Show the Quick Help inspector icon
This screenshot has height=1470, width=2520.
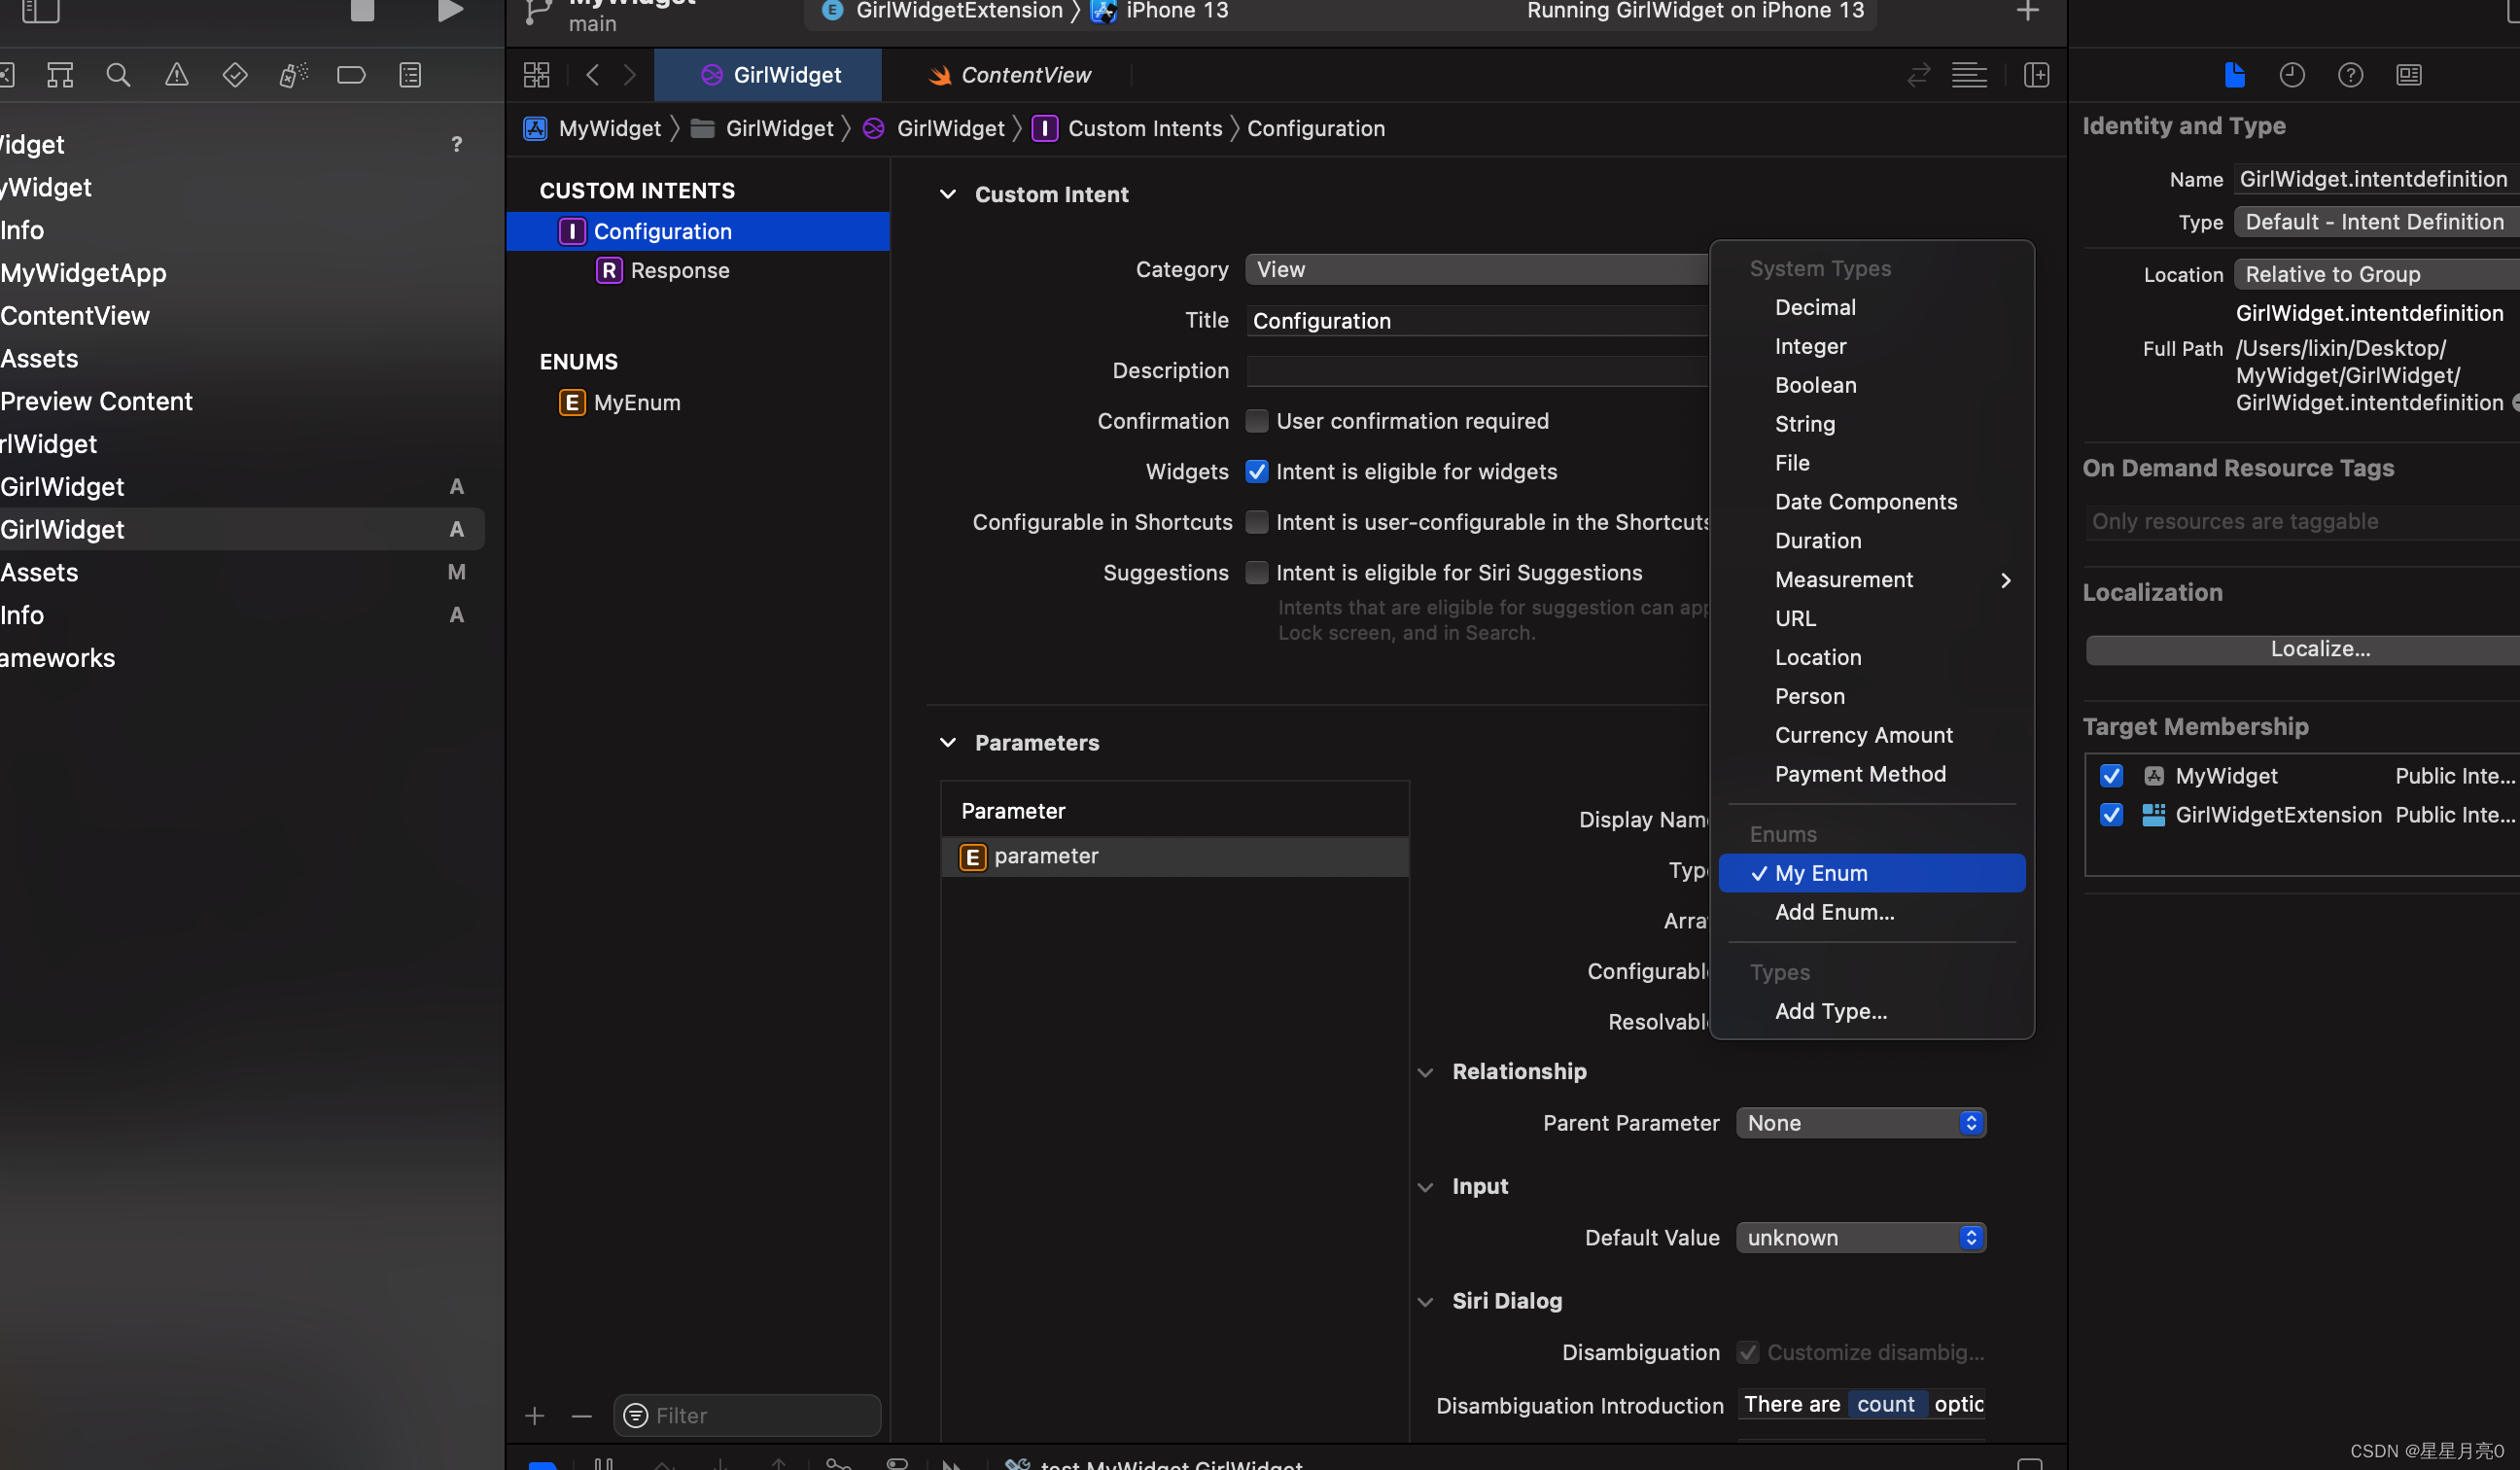[2350, 75]
